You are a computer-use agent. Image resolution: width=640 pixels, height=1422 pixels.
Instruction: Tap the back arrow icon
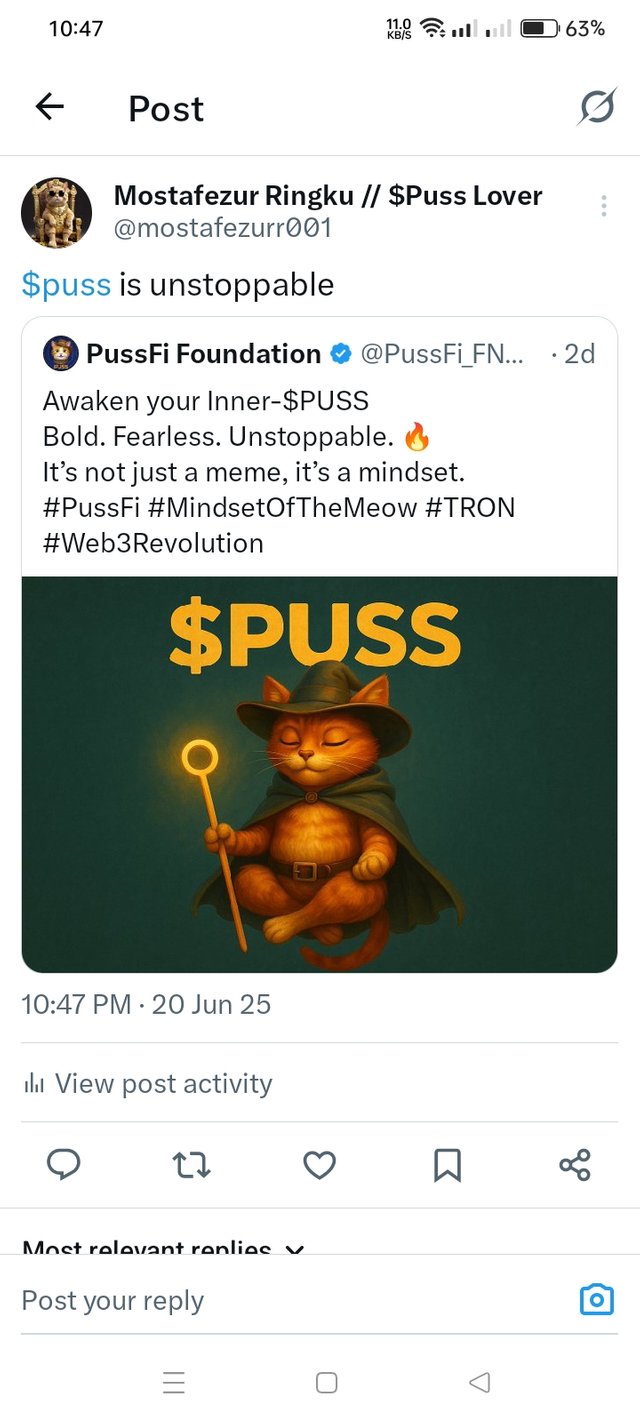tap(49, 107)
